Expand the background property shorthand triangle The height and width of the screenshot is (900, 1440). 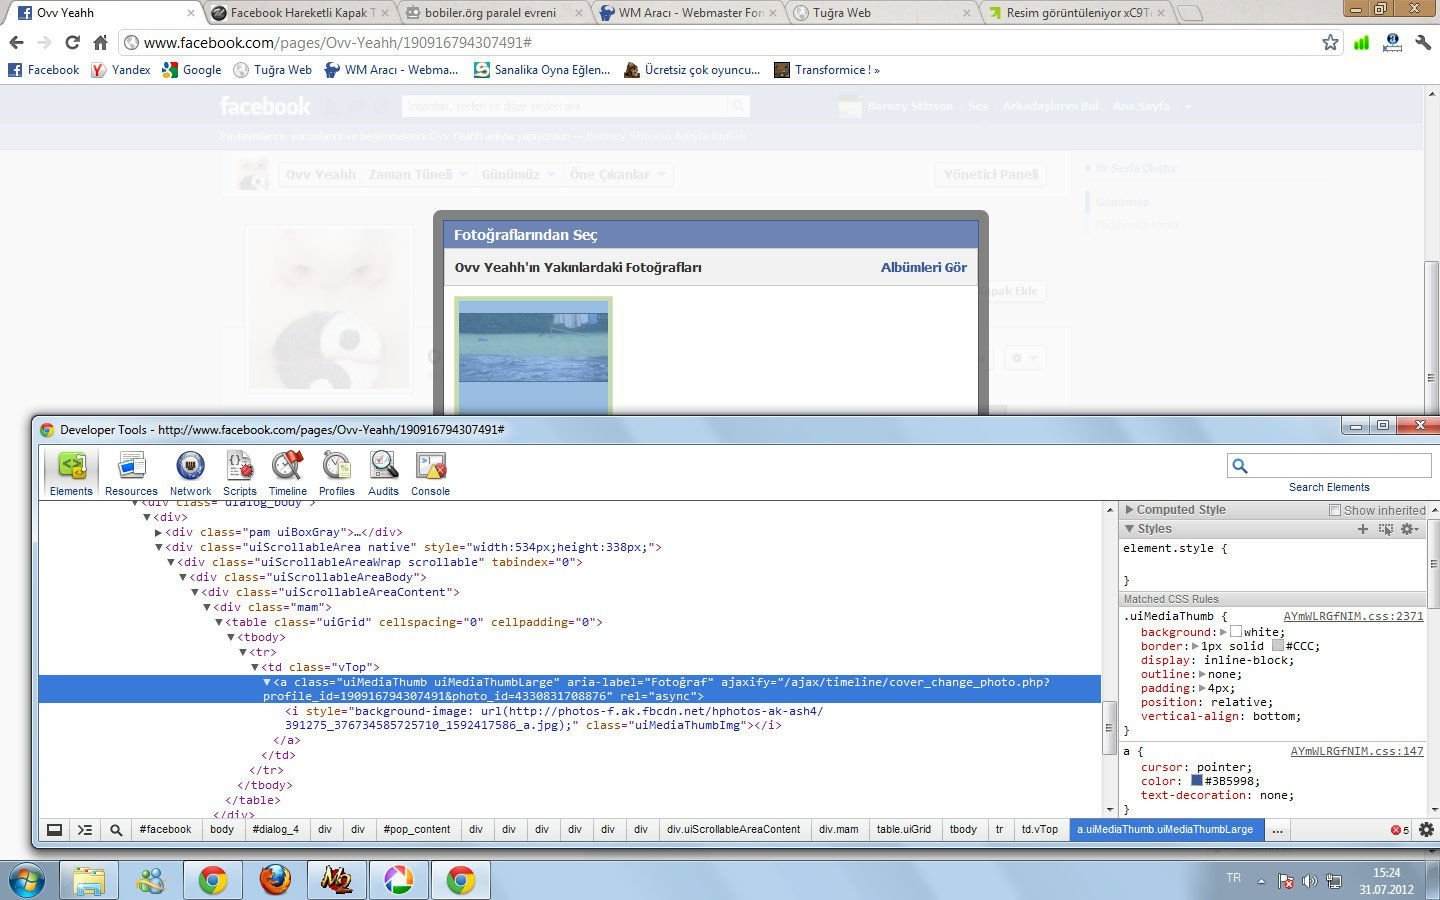click(1223, 632)
